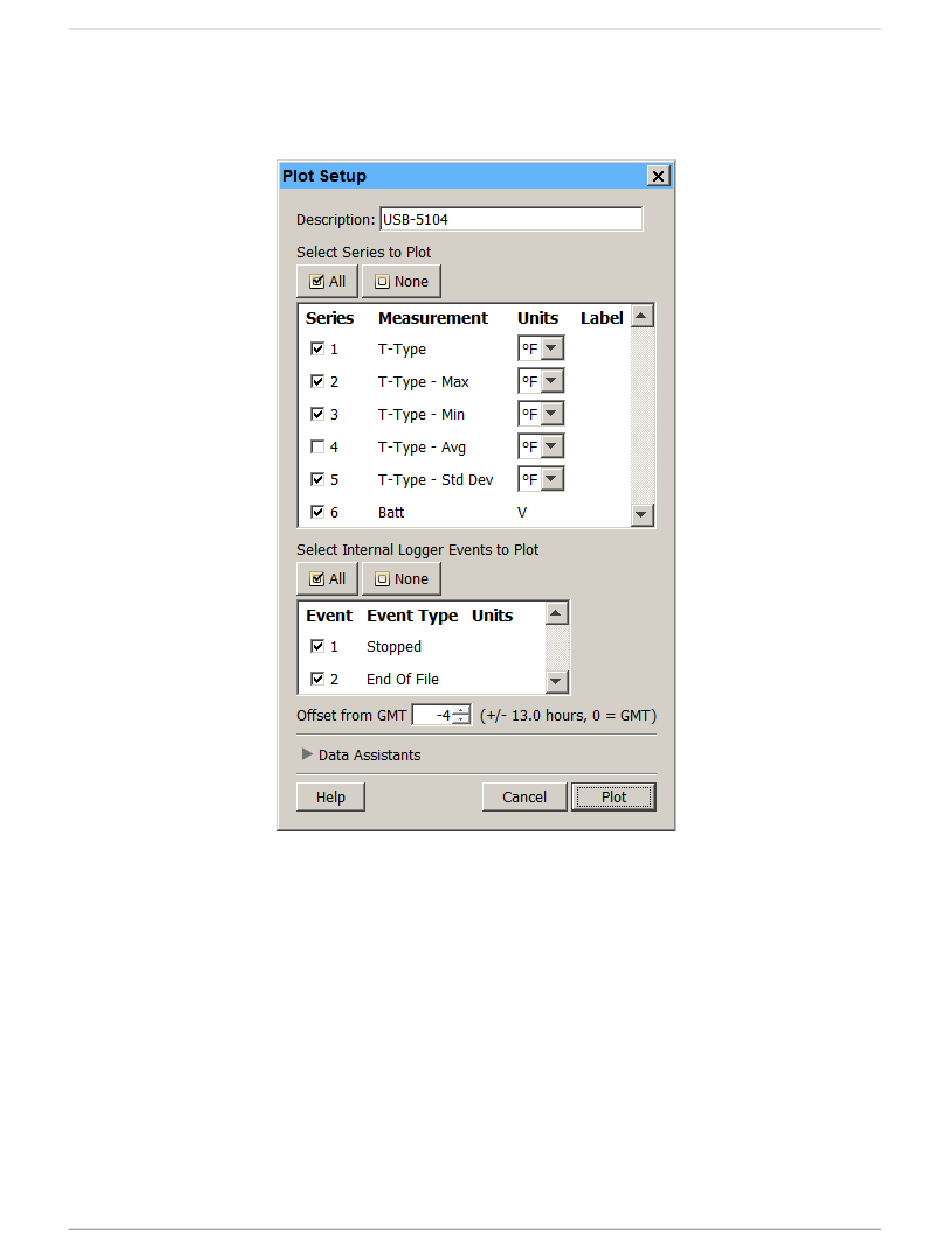The height and width of the screenshot is (1260, 950).
Task: Select all events with lower All button
Action: click(327, 579)
